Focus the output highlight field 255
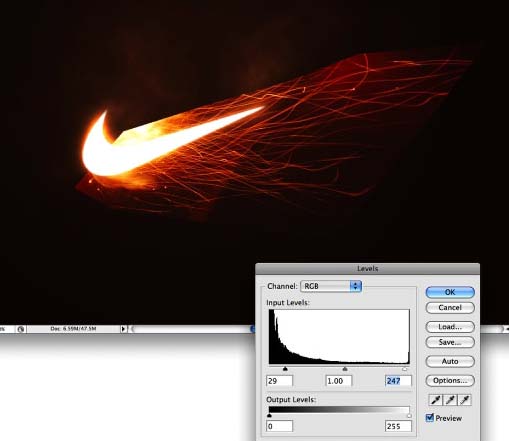 (x=398, y=426)
